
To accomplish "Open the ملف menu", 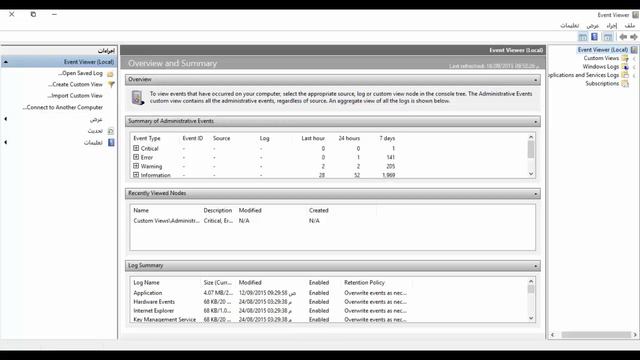I will (x=630, y=25).
